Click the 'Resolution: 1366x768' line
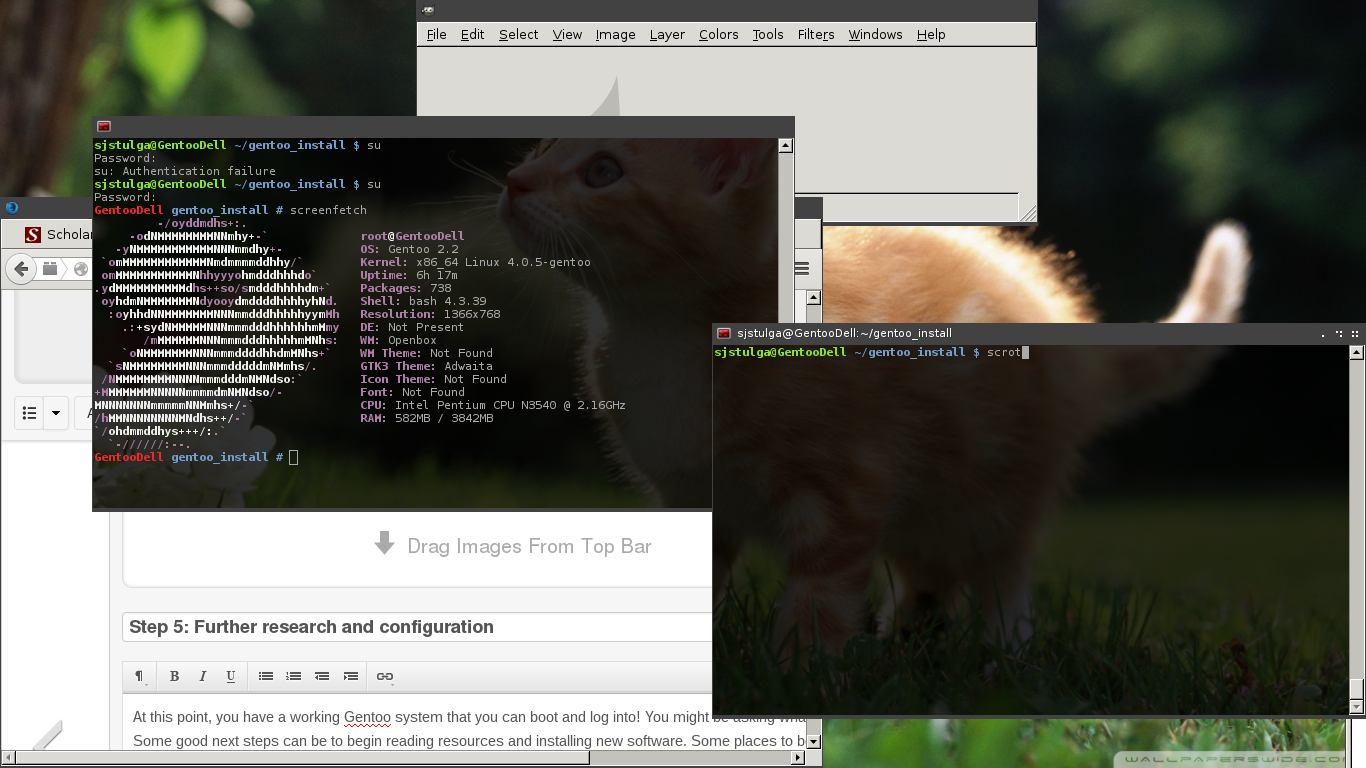Image resolution: width=1366 pixels, height=768 pixels. [x=431, y=314]
